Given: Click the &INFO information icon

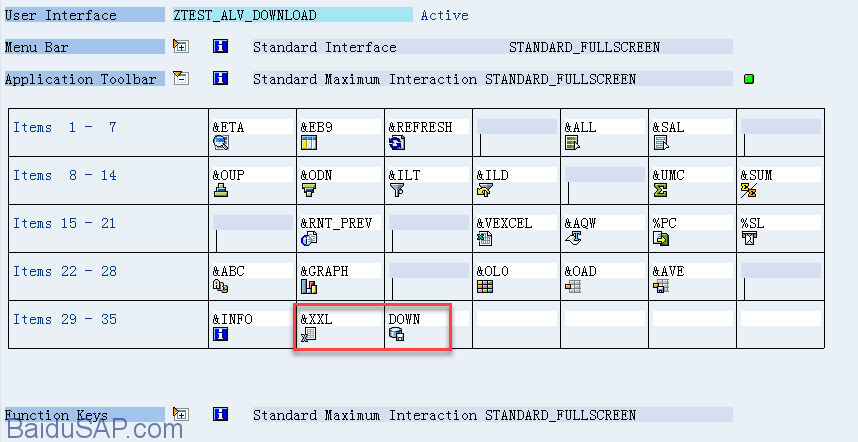Looking at the screenshot, I should pos(221,335).
